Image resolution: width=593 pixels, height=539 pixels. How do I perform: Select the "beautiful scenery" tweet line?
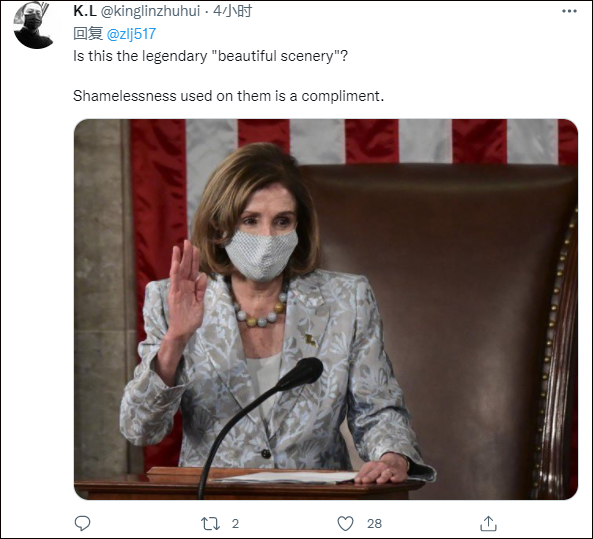pos(210,56)
